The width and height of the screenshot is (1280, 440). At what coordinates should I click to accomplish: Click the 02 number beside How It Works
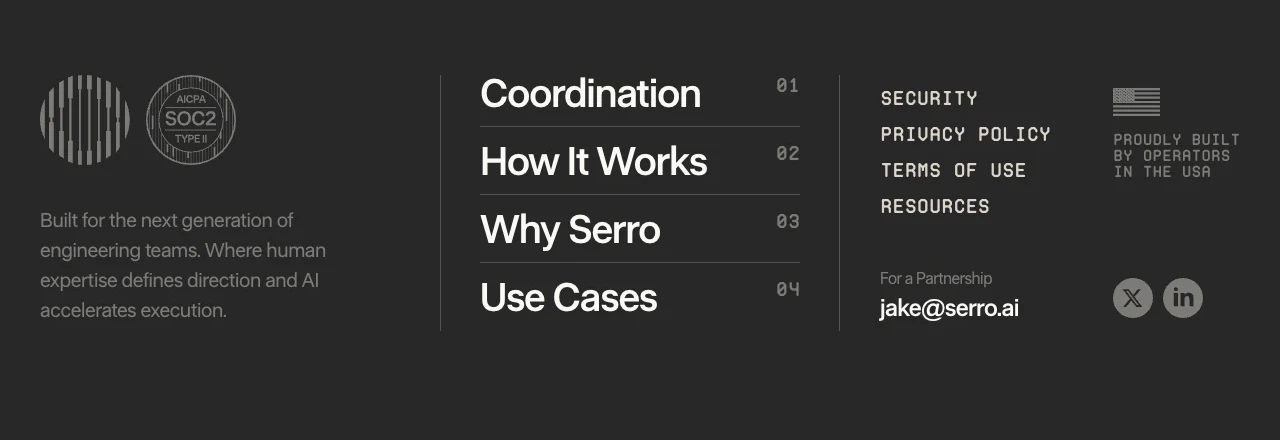tap(788, 154)
